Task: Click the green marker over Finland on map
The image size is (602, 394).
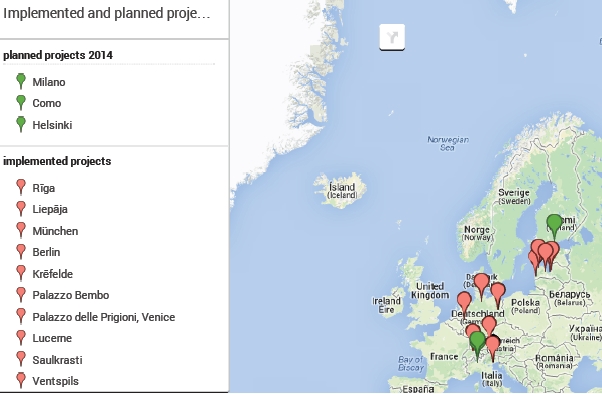Action: 554,227
